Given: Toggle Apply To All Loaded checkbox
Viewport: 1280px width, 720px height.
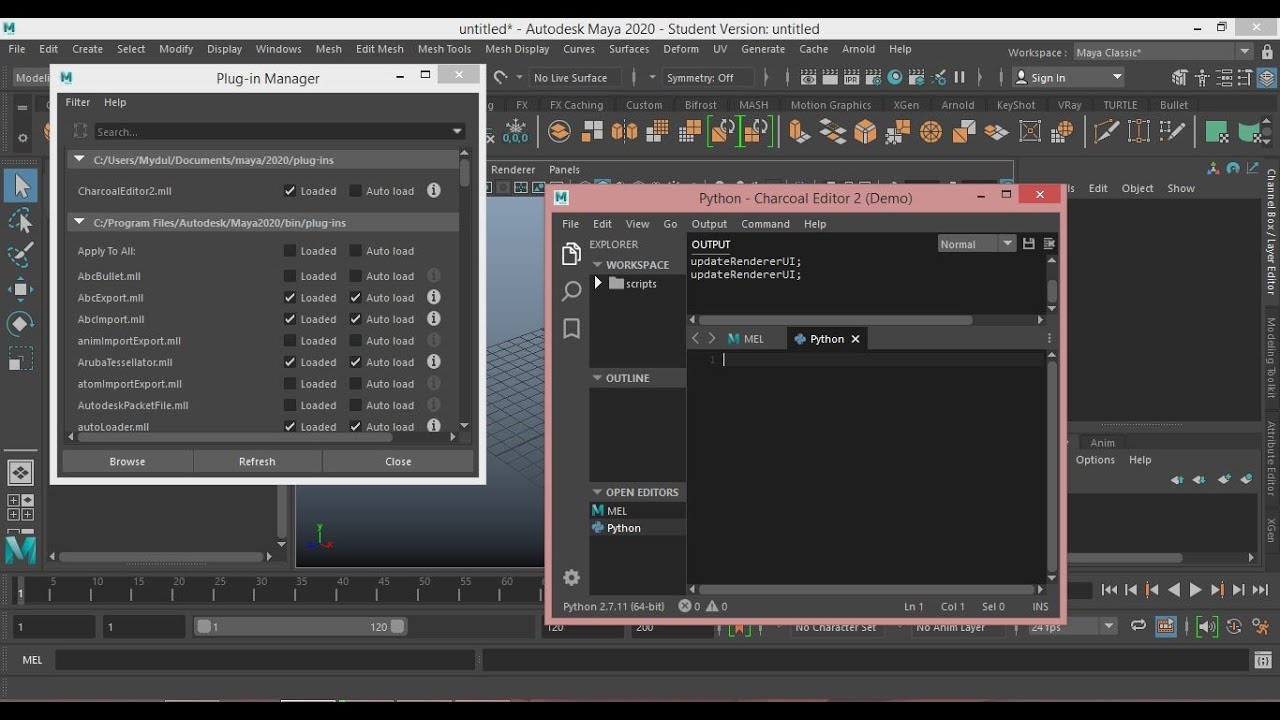Looking at the screenshot, I should (290, 251).
